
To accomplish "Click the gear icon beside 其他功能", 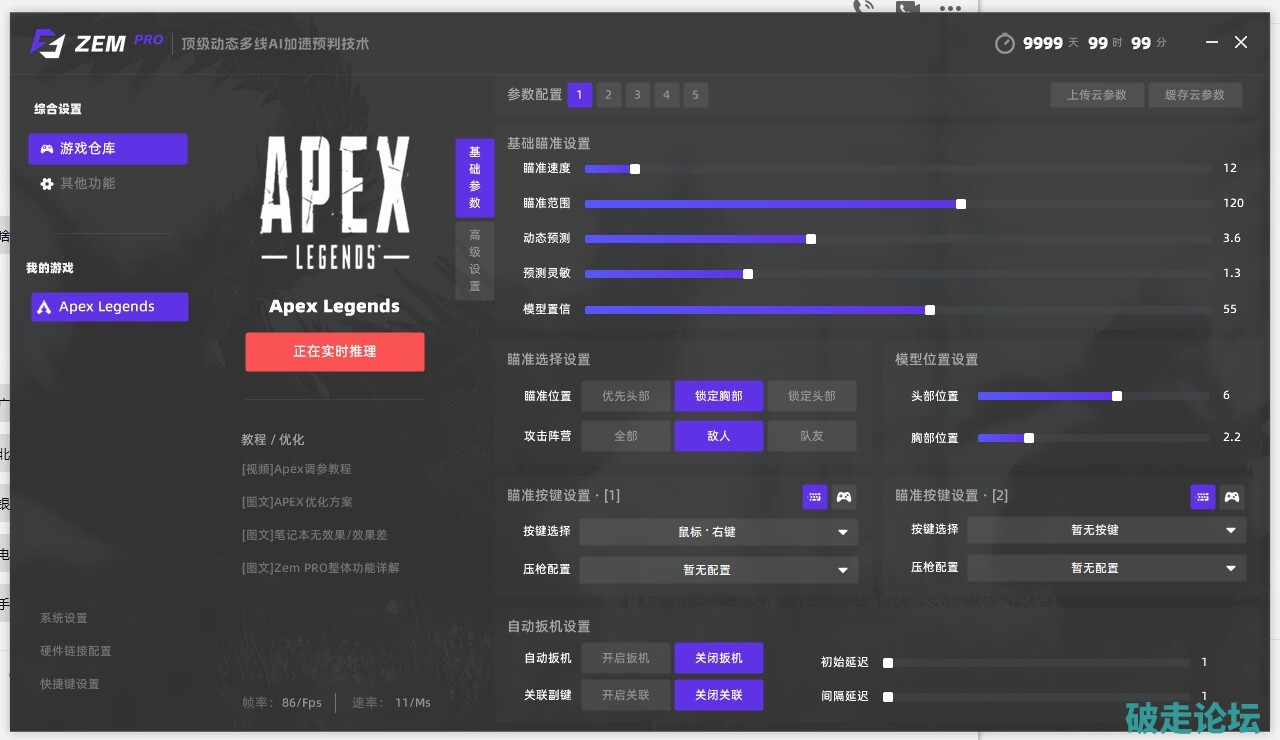I will click(46, 184).
